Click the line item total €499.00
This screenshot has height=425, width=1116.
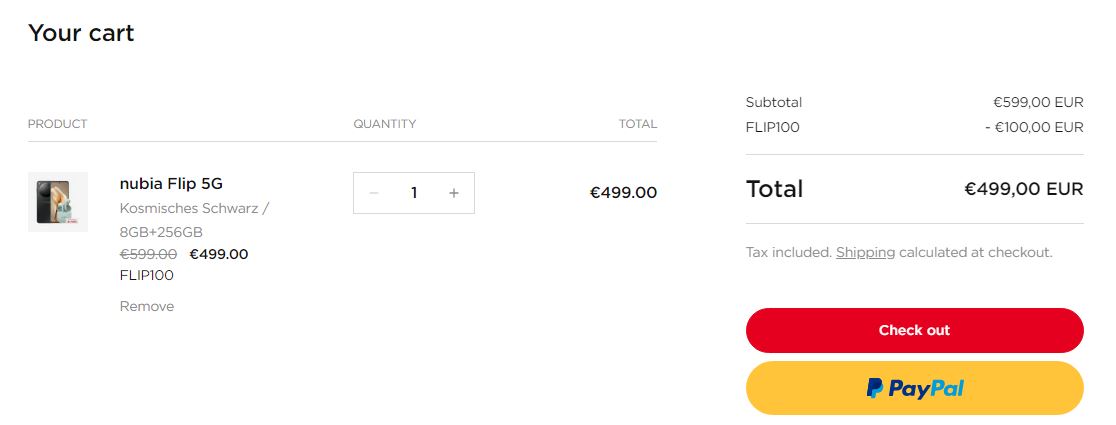tap(623, 193)
